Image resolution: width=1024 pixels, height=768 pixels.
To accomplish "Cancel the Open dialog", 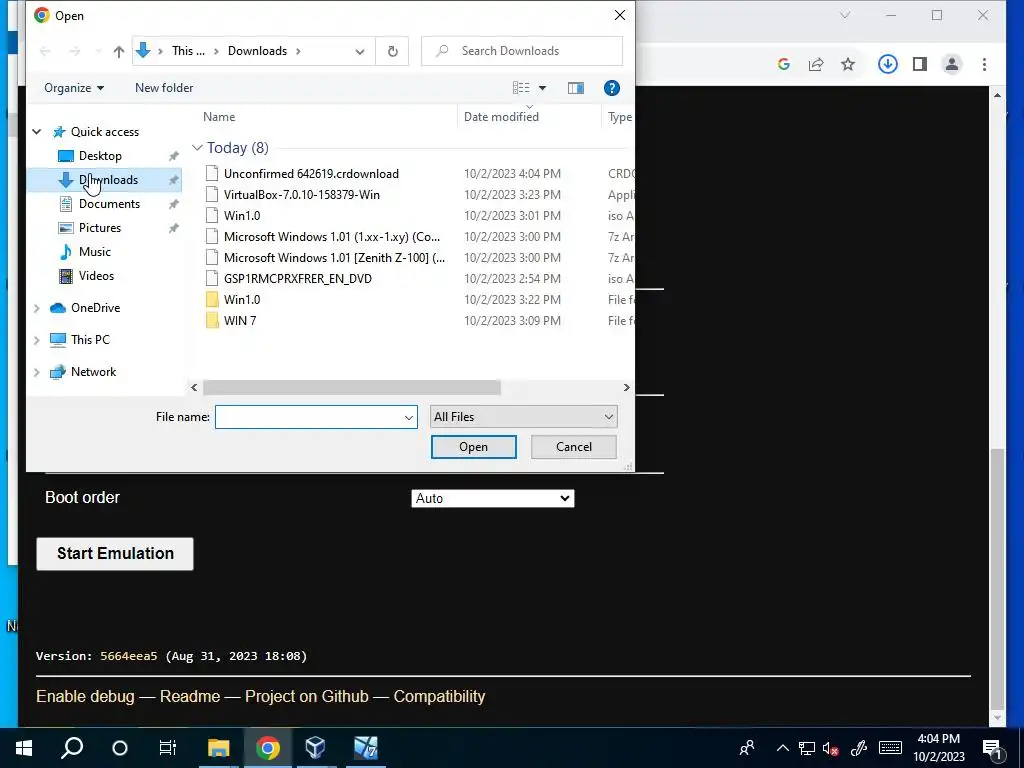I will coord(573,447).
